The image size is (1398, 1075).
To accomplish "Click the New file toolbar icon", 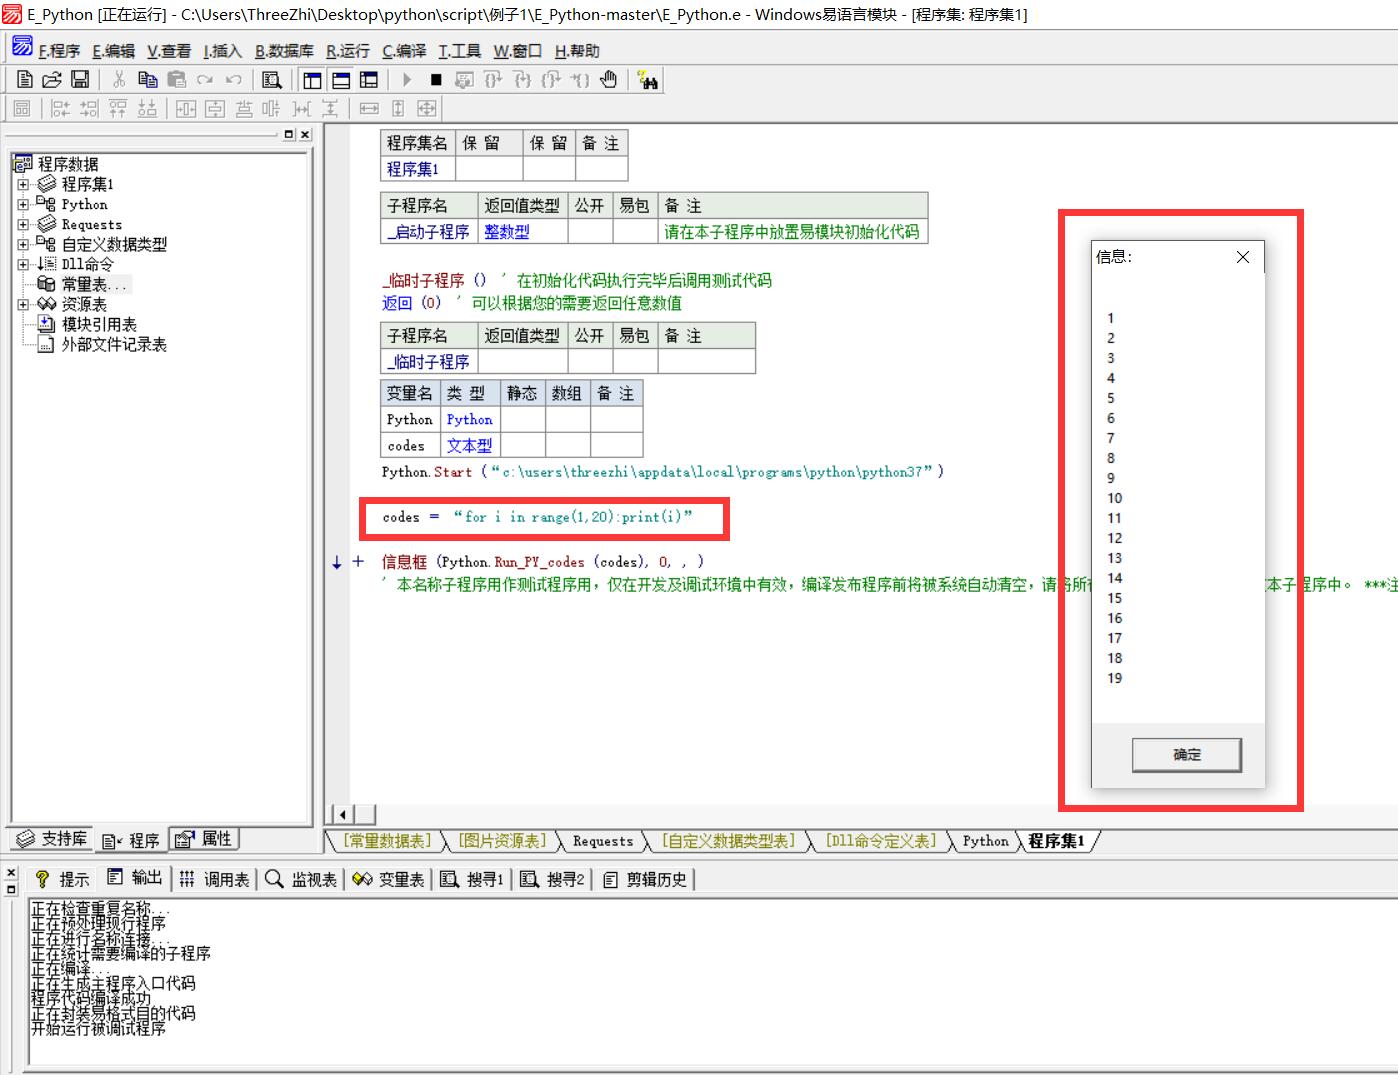I will tap(25, 80).
